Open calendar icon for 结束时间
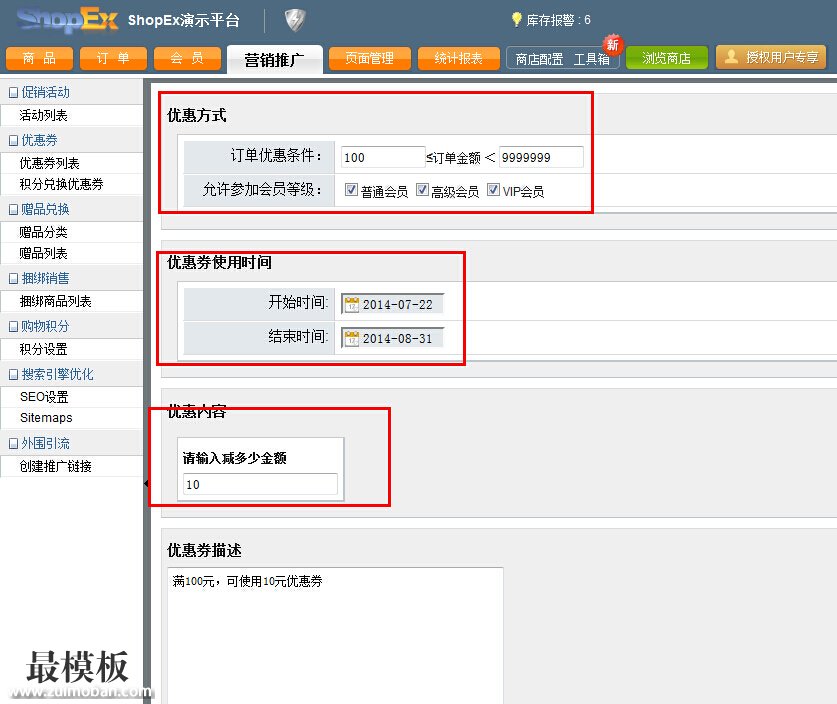837x704 pixels. coord(351,338)
